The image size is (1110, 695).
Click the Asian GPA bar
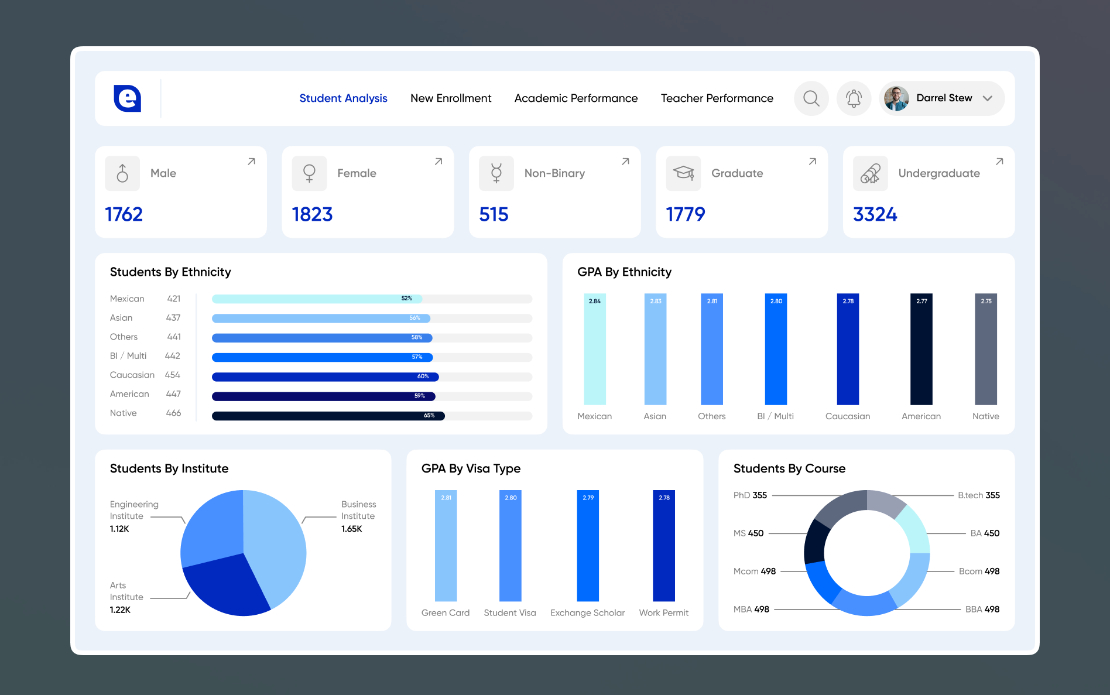(656, 349)
